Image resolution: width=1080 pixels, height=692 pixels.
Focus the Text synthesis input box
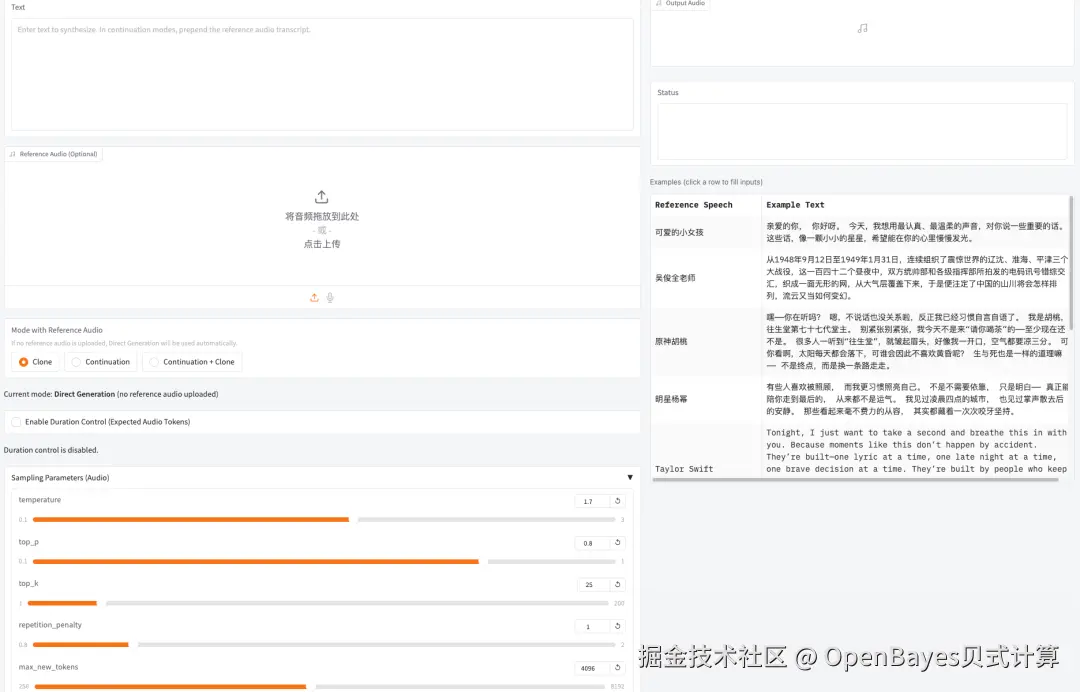(x=322, y=74)
